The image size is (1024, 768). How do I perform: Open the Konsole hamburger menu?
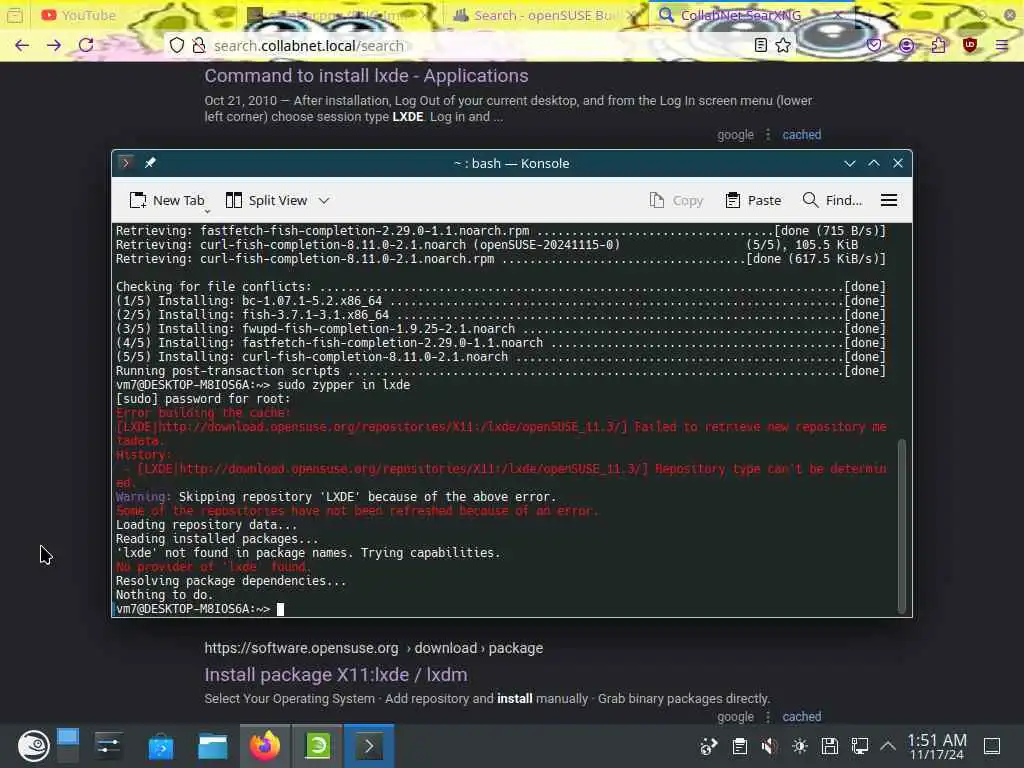coord(889,200)
